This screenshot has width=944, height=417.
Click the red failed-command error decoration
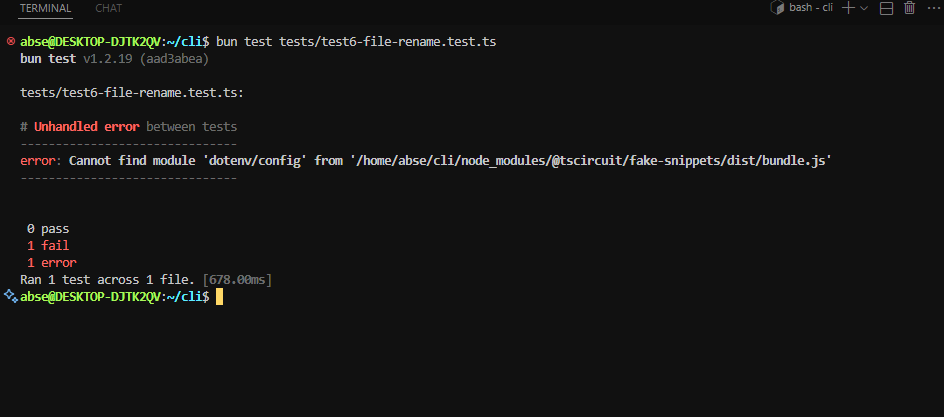tap(10, 42)
